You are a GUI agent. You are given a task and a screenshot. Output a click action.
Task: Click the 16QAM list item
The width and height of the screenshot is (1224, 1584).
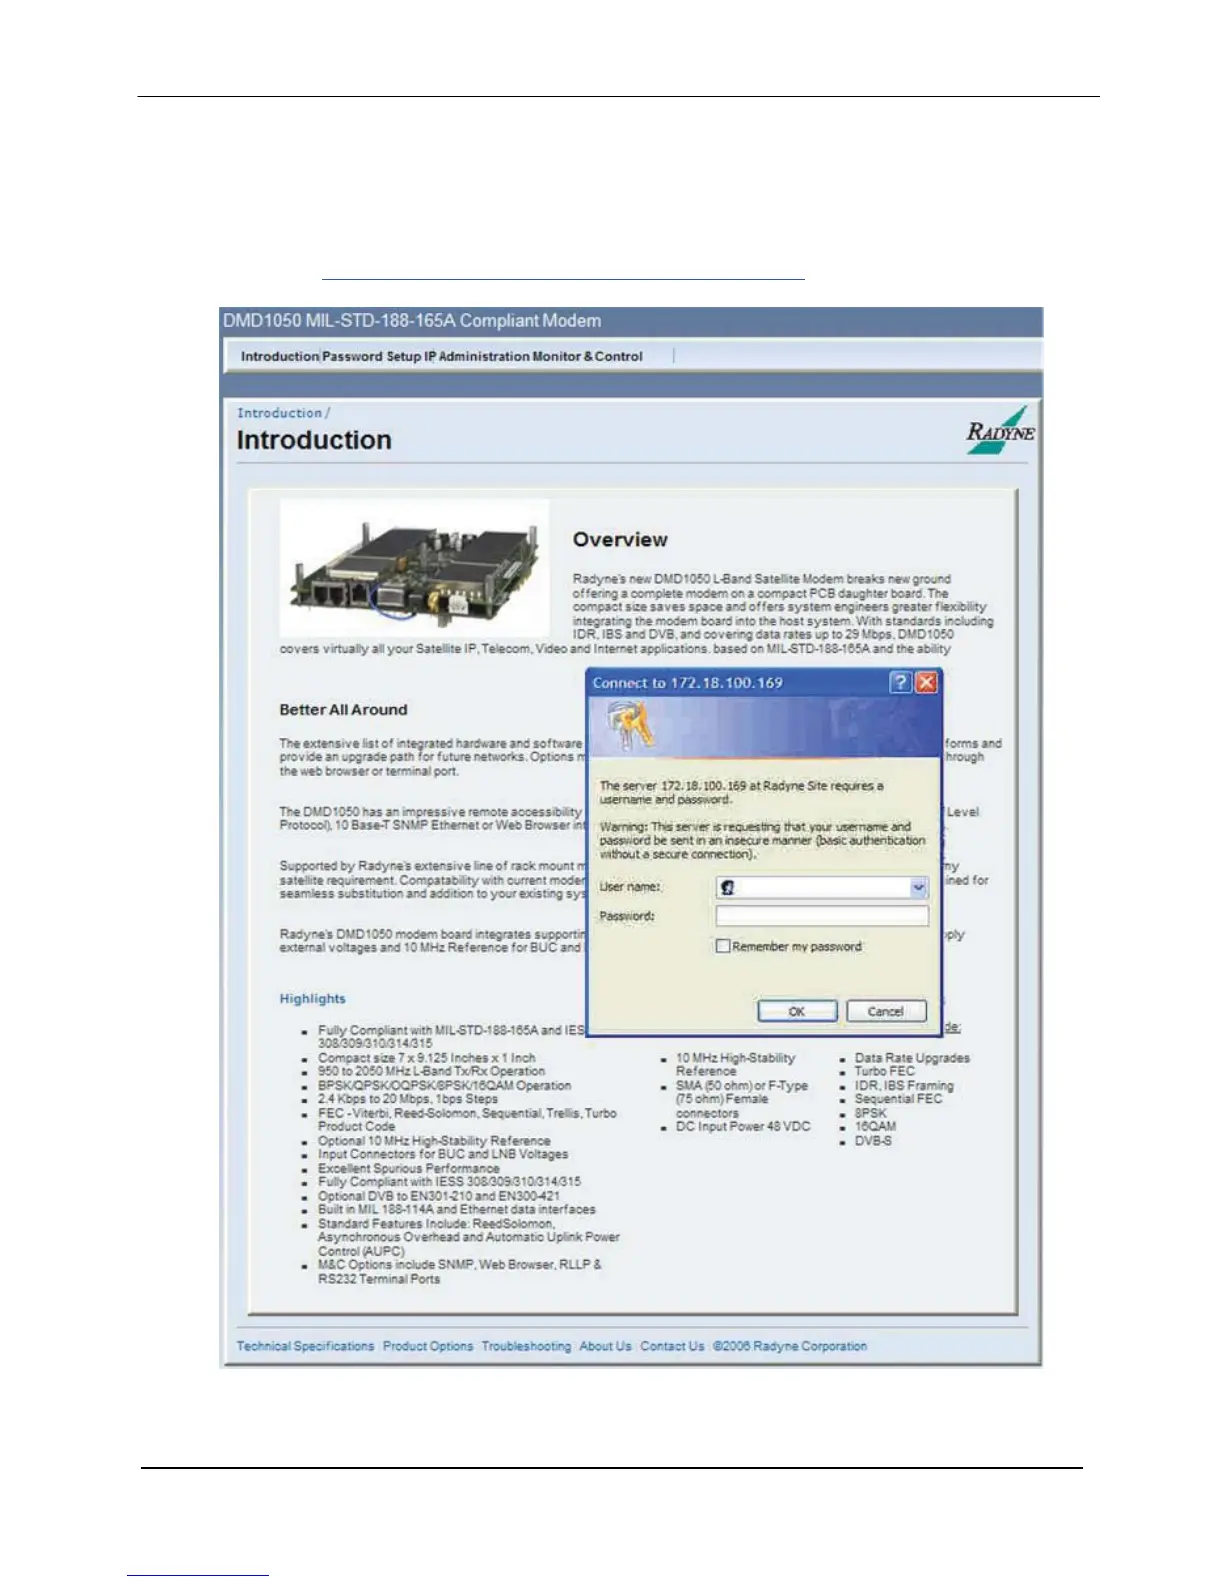pos(875,1127)
